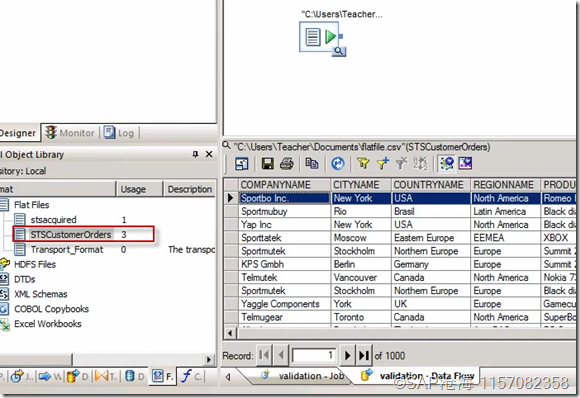This screenshot has height=398, width=580.
Task: Select the 'Sportmubuy' company cell
Action: (284, 212)
